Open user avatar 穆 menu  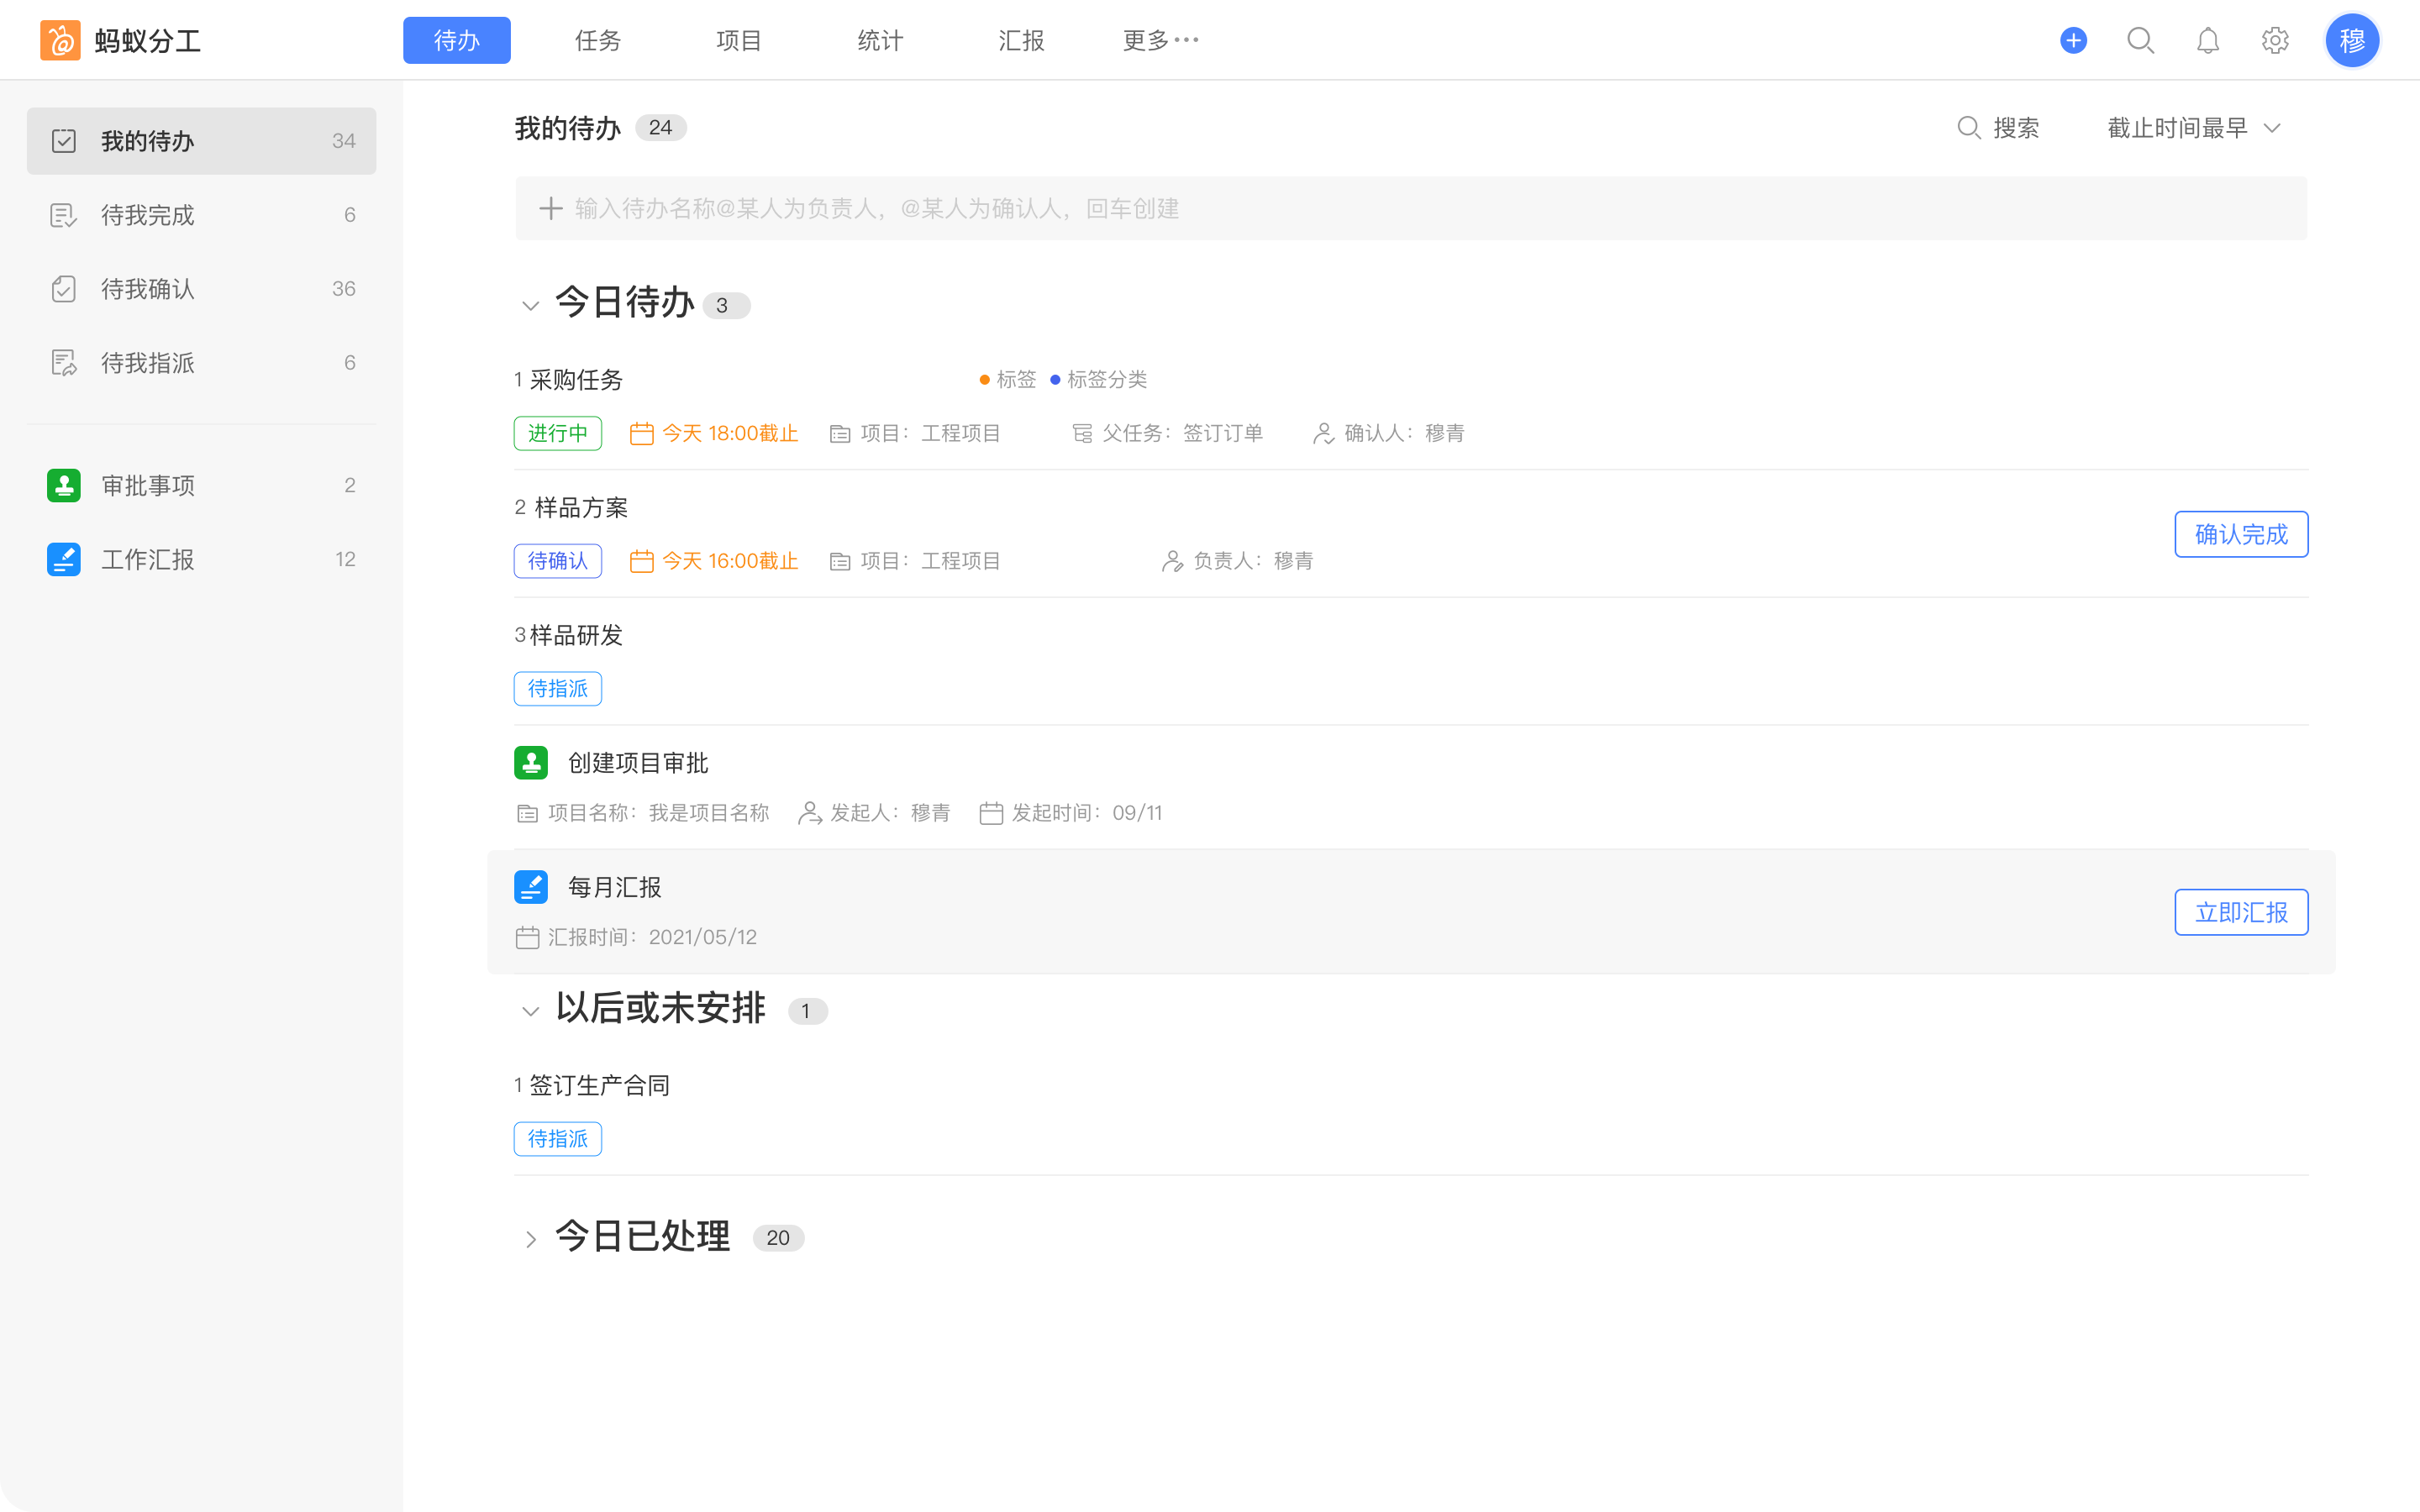pos(2352,40)
